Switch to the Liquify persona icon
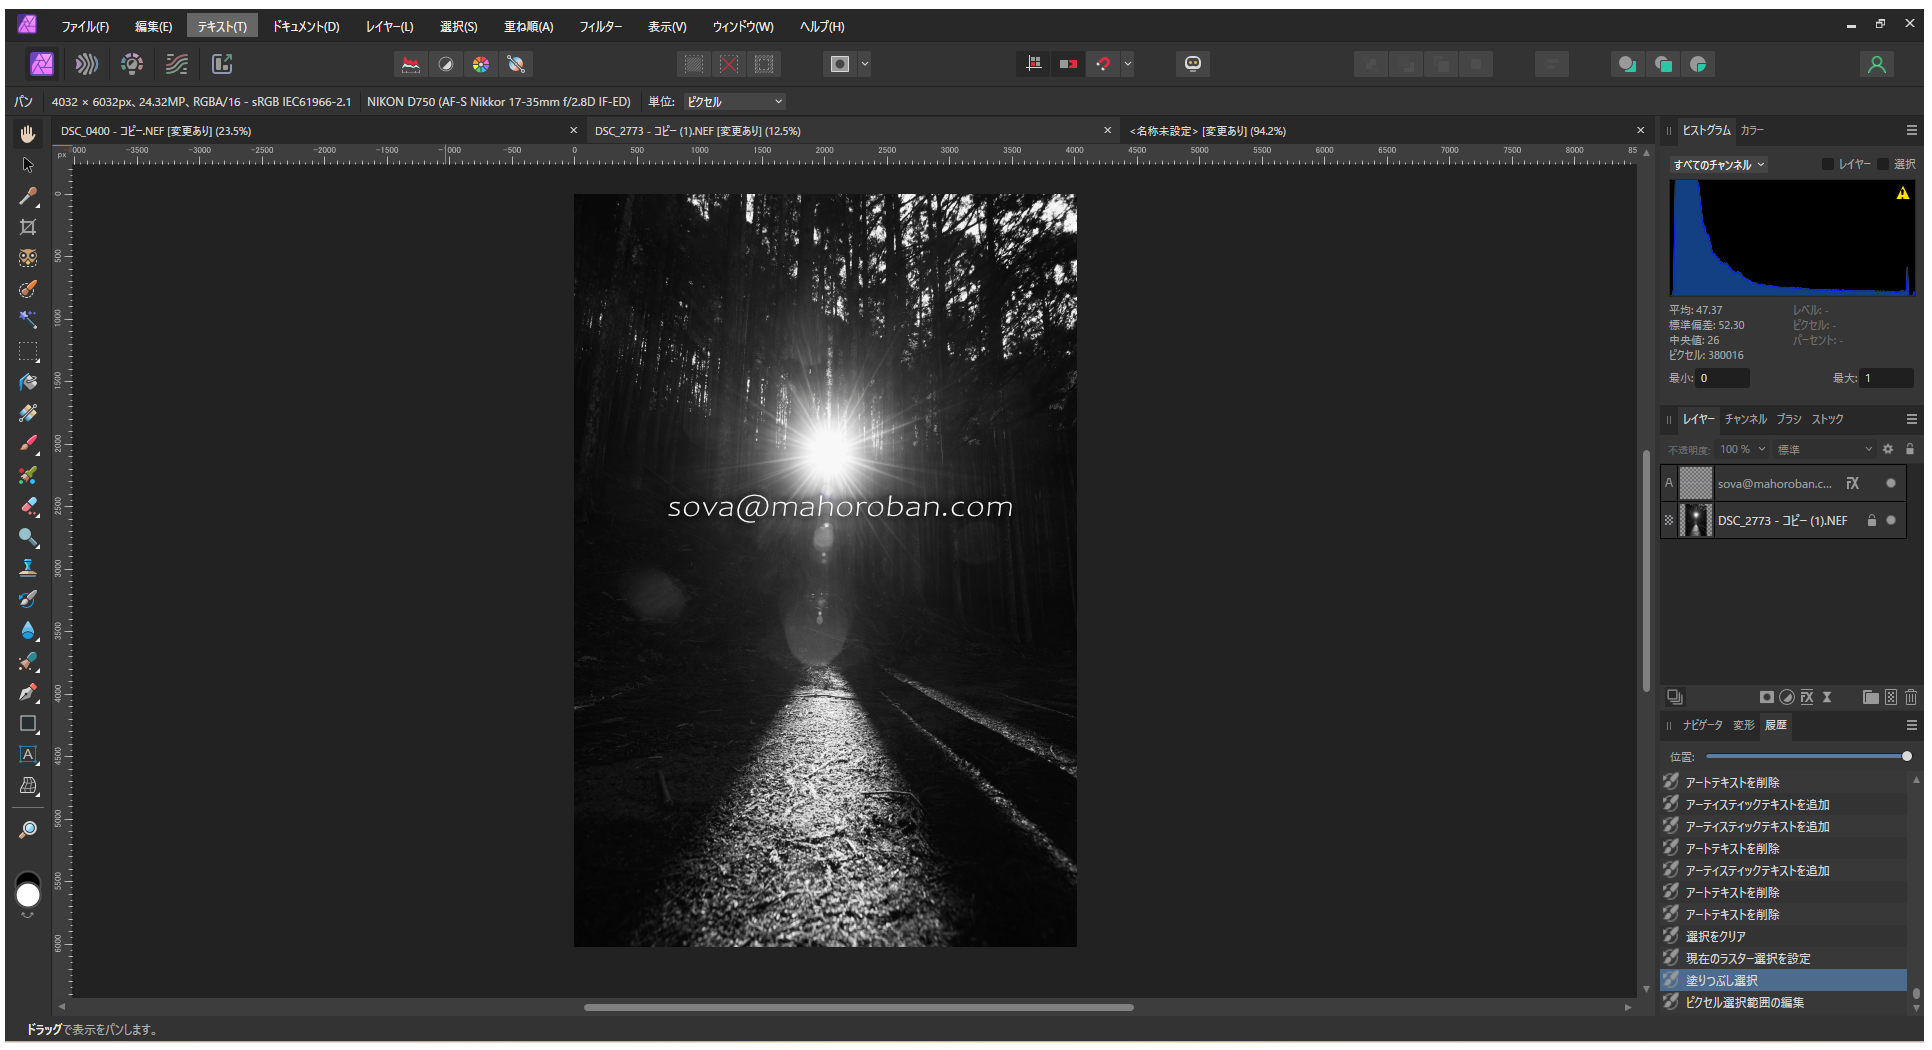Image resolution: width=1932 pixels, height=1050 pixels. [x=87, y=64]
